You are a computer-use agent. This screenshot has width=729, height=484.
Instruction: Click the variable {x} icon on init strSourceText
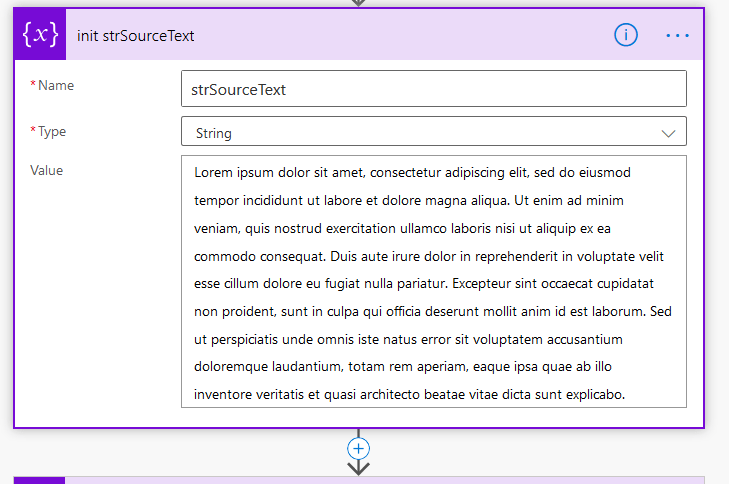pos(40,35)
